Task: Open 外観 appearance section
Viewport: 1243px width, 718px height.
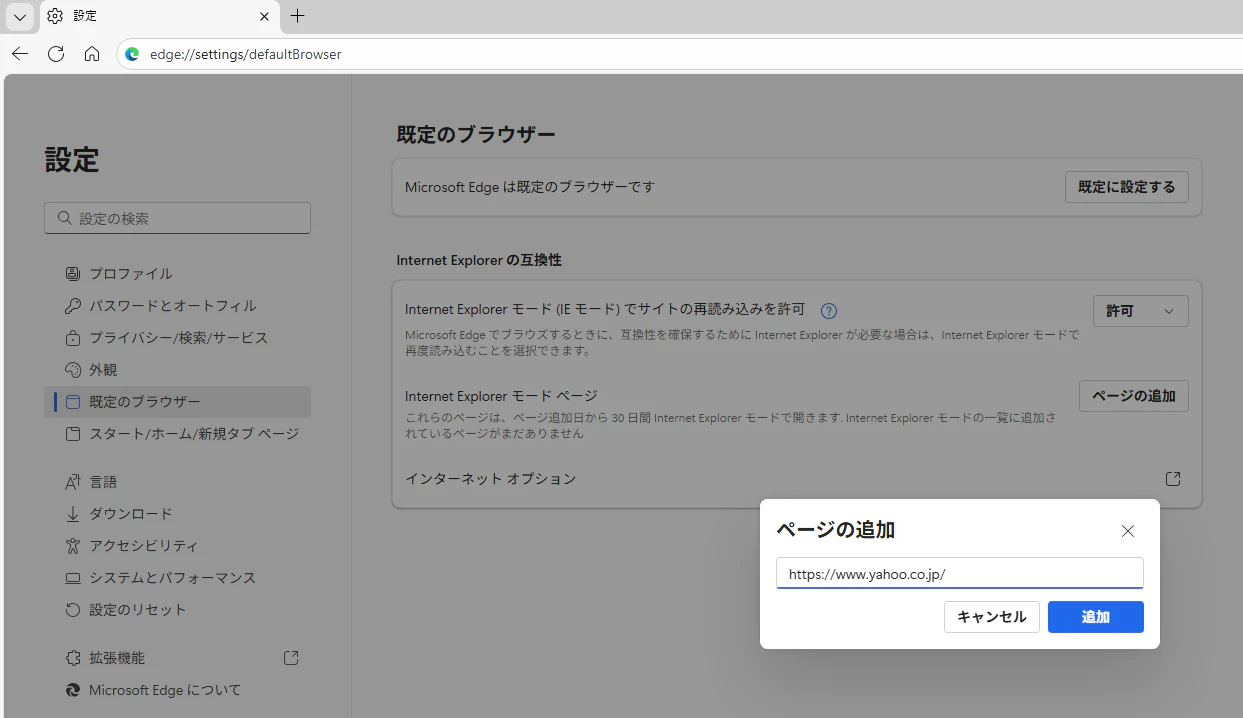Action: pos(177,370)
